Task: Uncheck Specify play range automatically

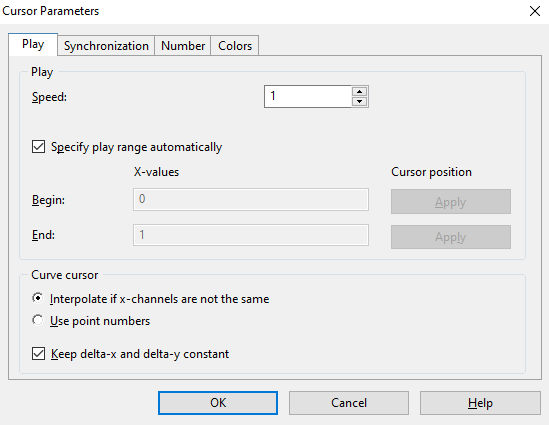Action: point(39,147)
